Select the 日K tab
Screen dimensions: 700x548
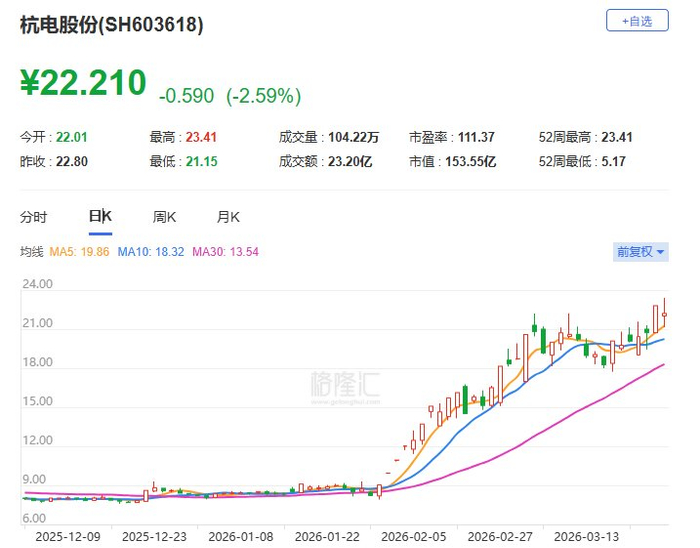click(x=100, y=216)
